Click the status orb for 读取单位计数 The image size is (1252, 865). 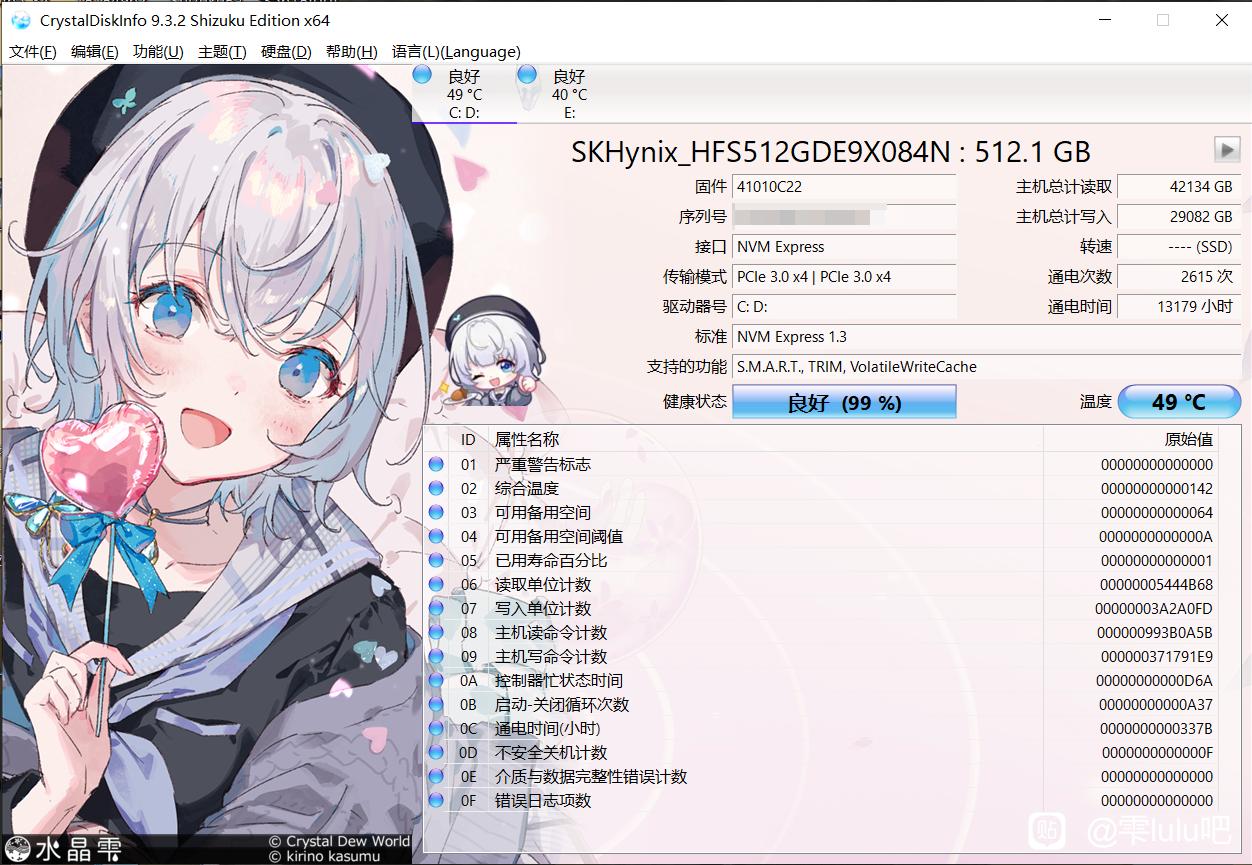tap(436, 584)
